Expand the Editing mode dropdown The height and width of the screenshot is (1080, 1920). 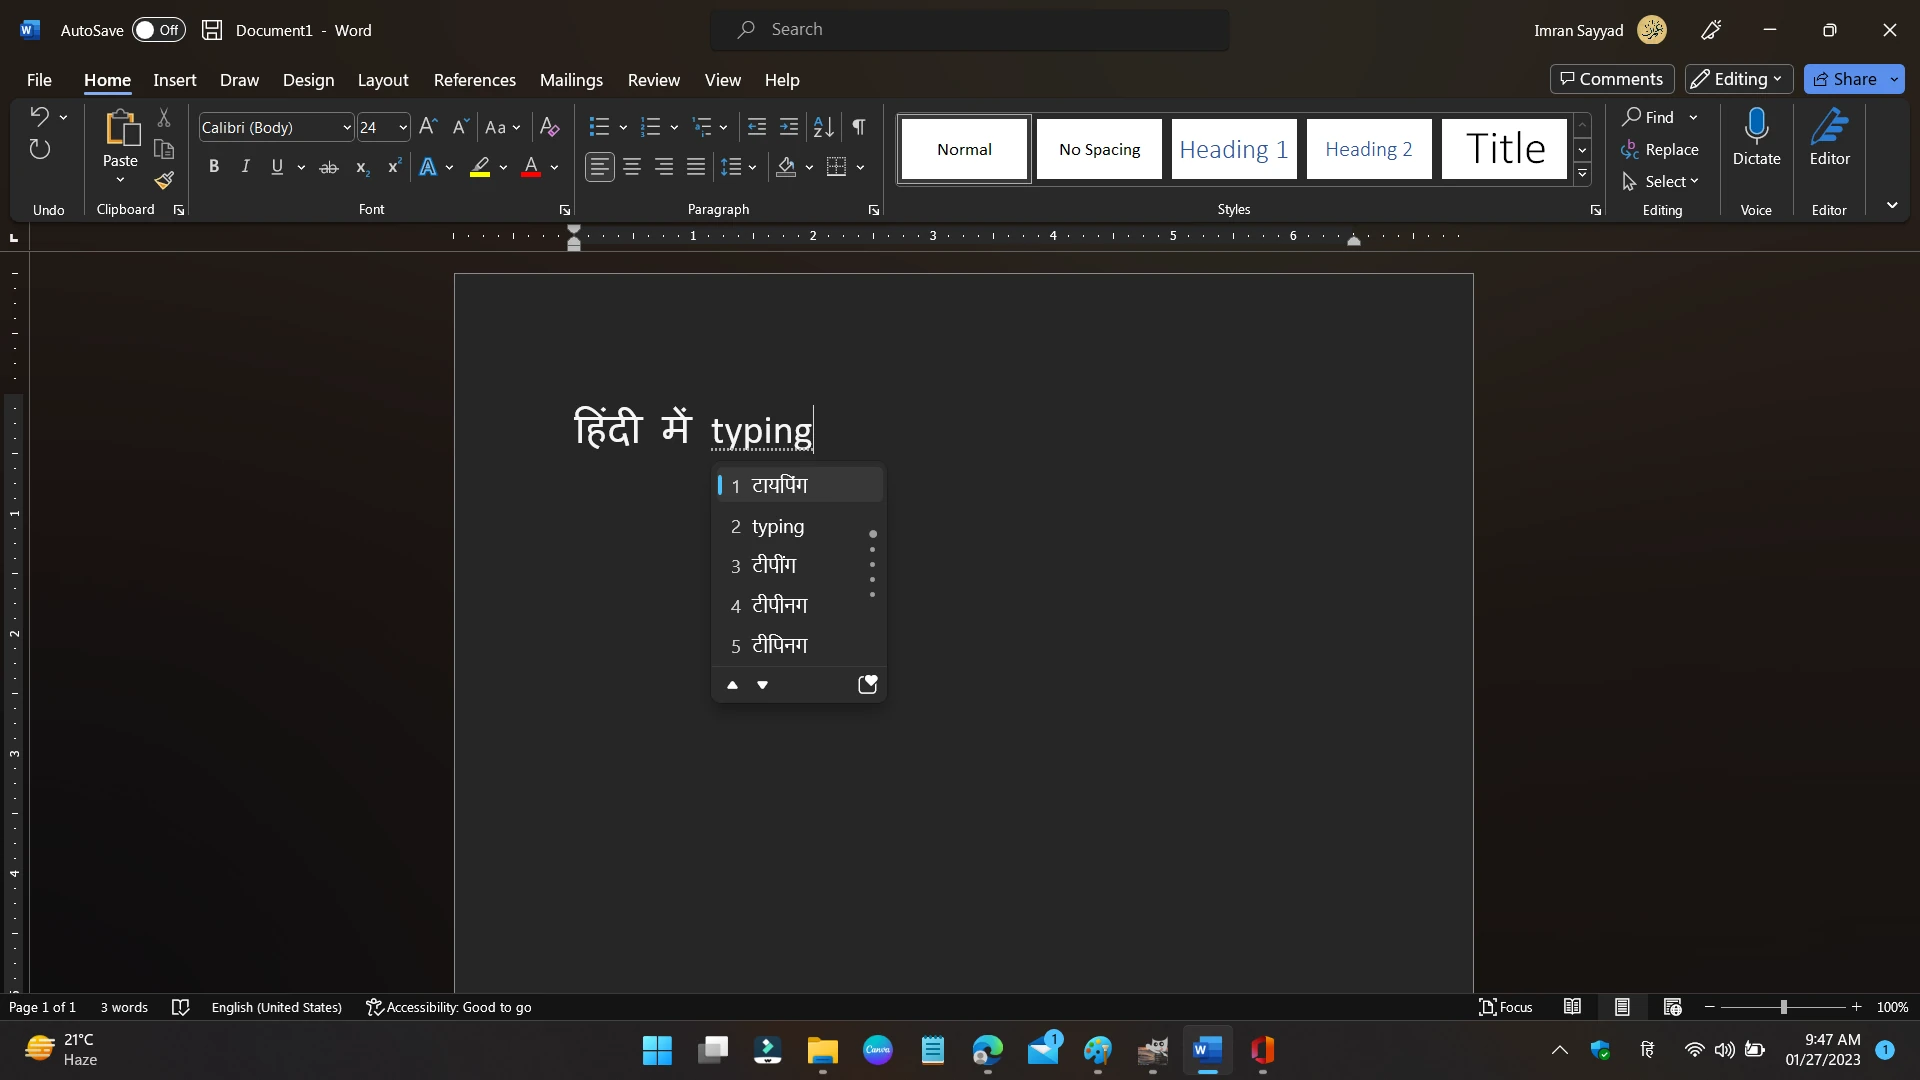1739,79
